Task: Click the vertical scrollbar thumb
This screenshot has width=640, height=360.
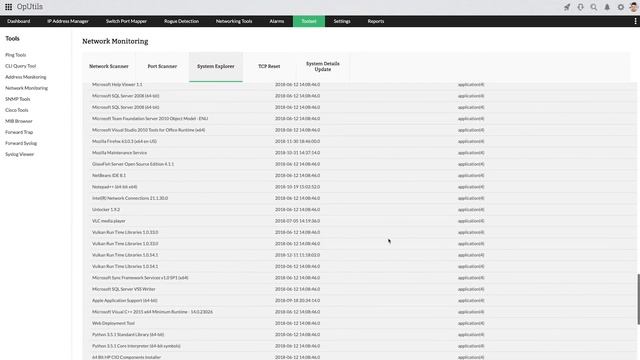Action: (638, 300)
